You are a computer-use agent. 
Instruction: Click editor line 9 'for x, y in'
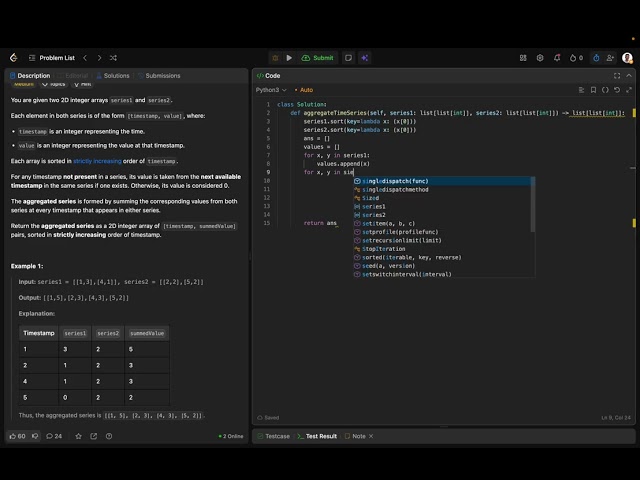click(328, 172)
